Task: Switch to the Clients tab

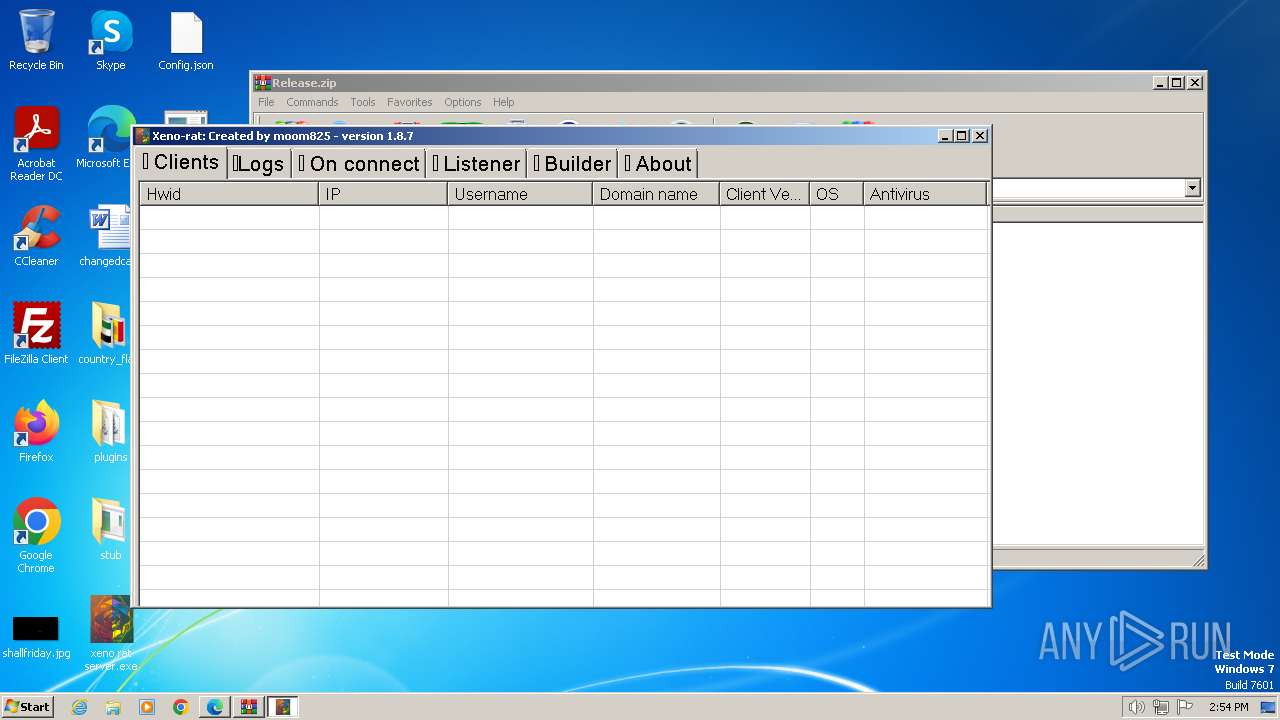Action: point(181,162)
